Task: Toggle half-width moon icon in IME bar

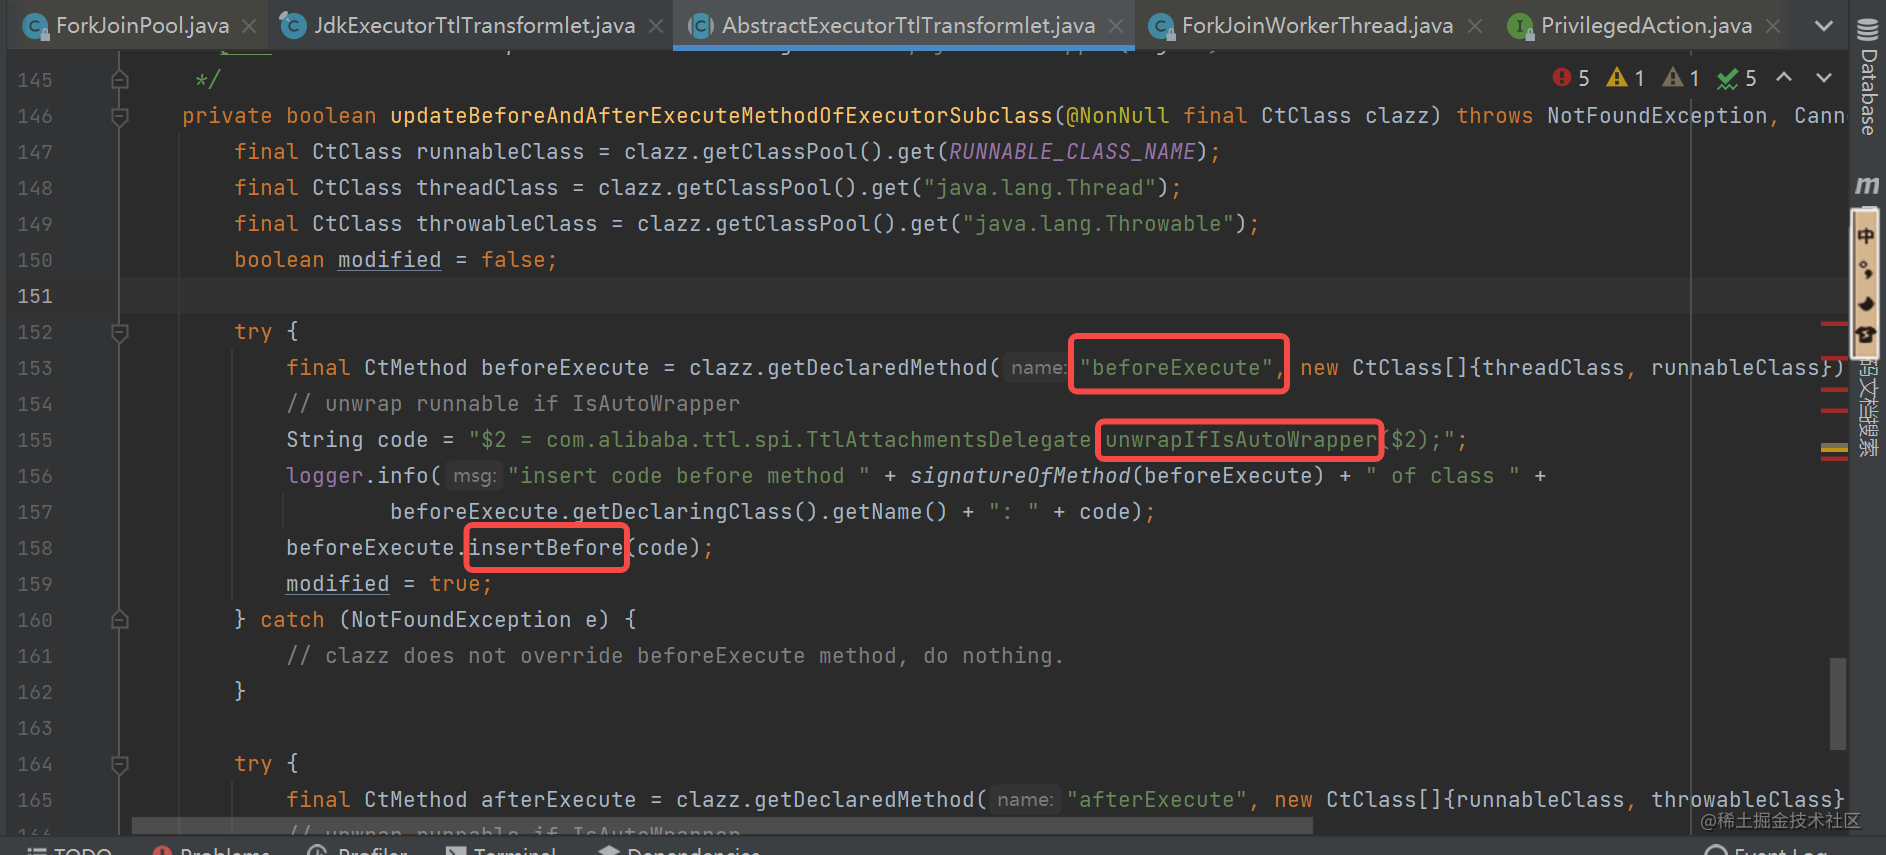Action: (1865, 303)
